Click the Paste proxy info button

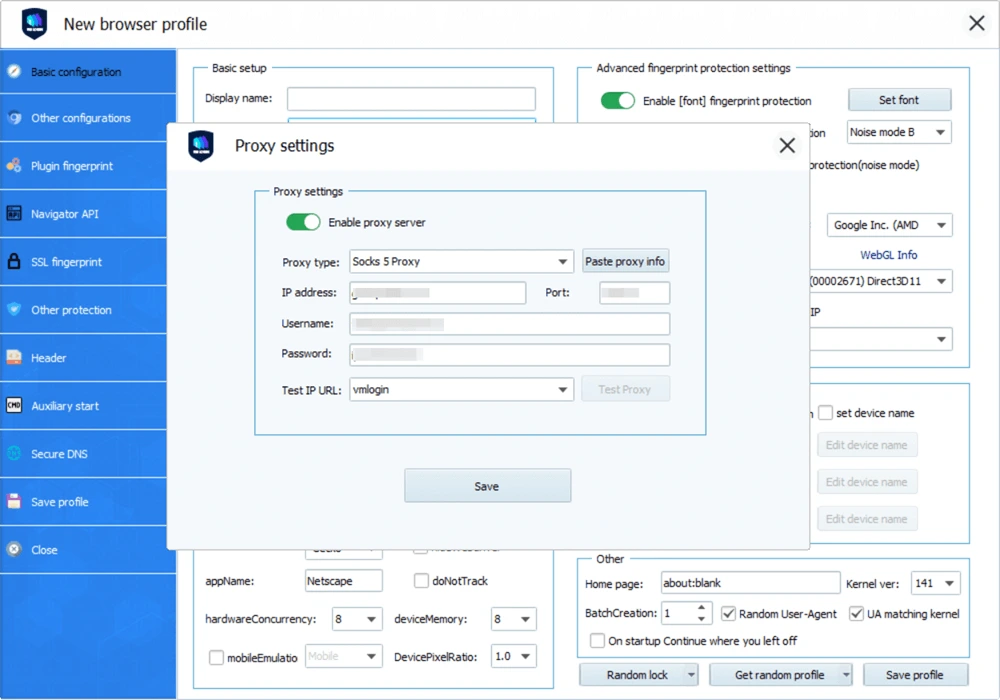(x=625, y=261)
